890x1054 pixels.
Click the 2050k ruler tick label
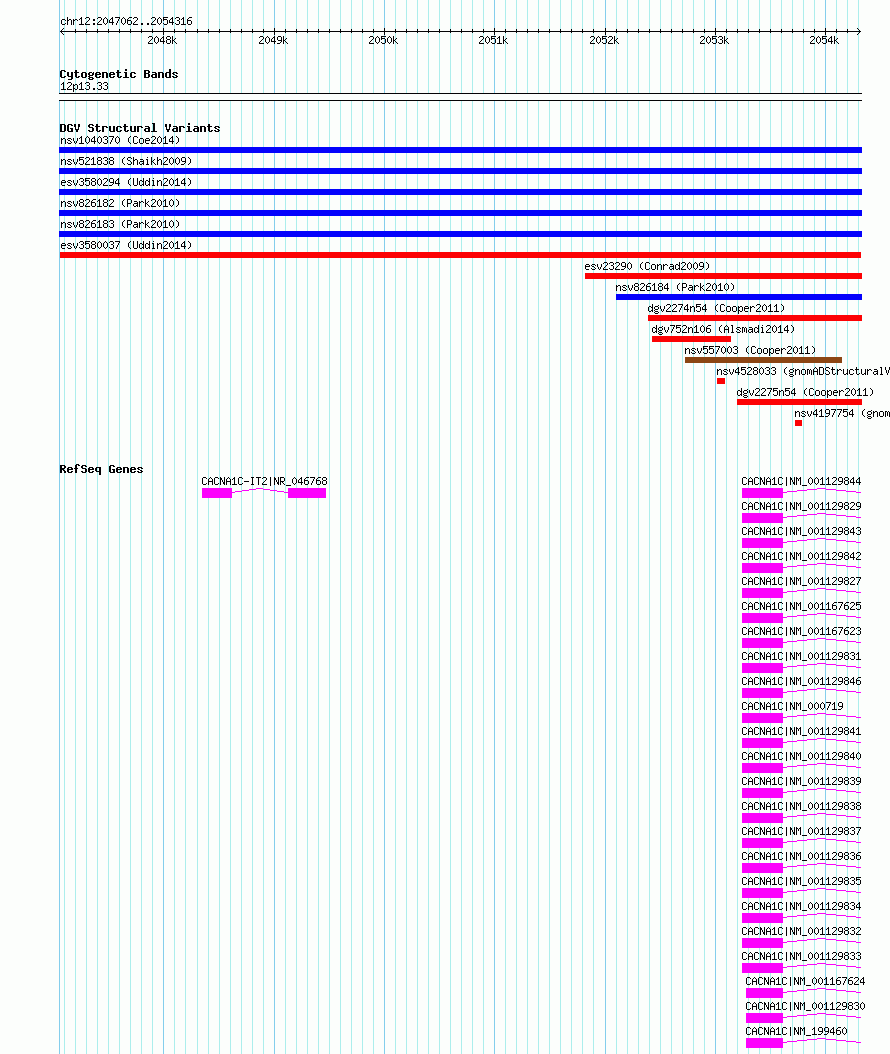click(x=383, y=40)
